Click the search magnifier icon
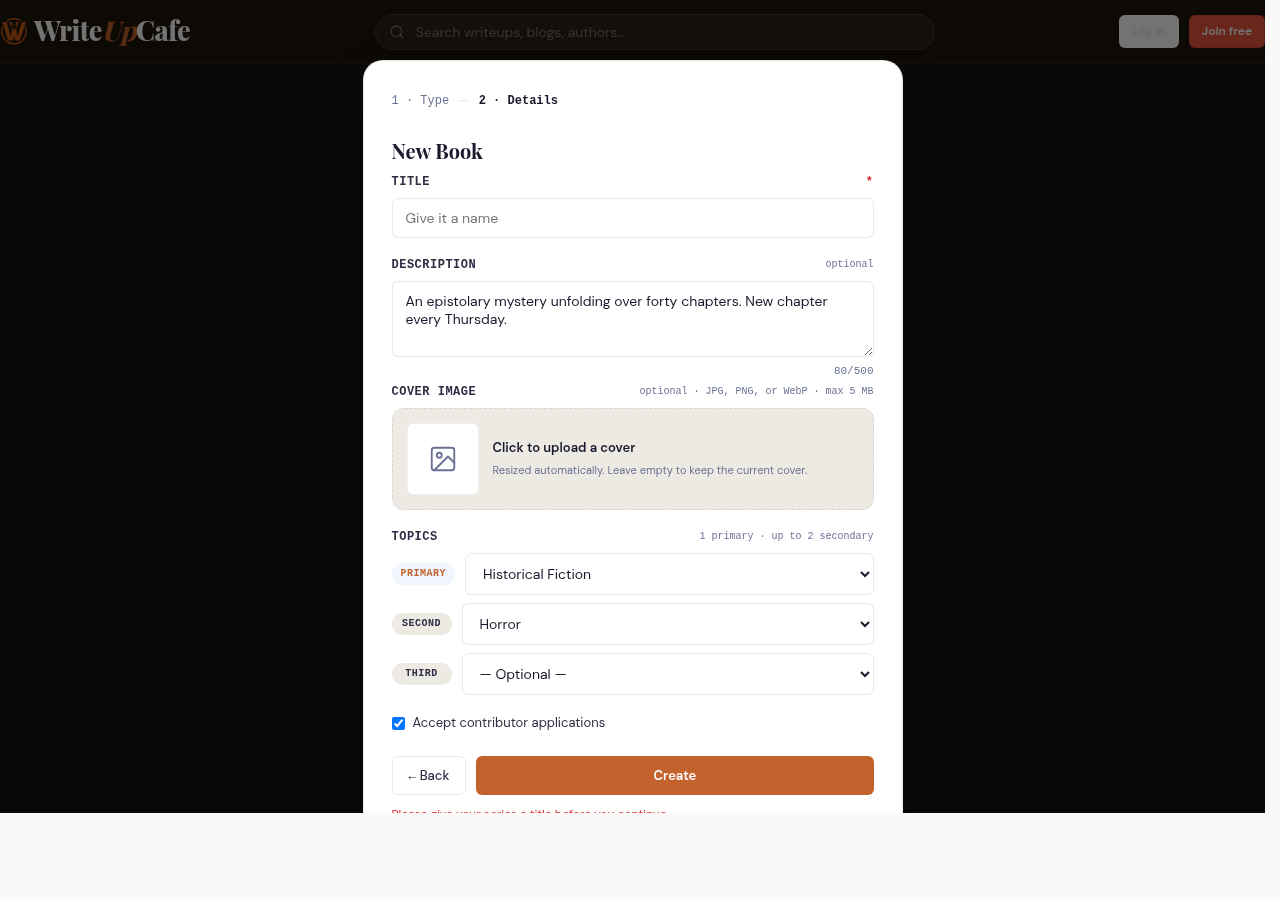The height and width of the screenshot is (900, 1280). click(x=397, y=32)
